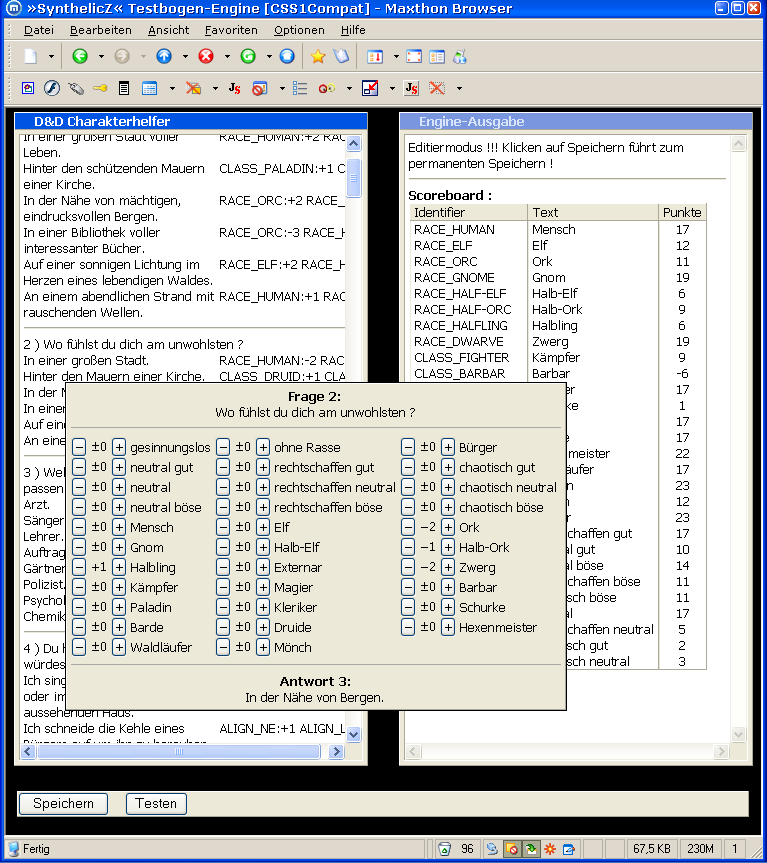Click left panel scroll-down arrow

coord(354,734)
